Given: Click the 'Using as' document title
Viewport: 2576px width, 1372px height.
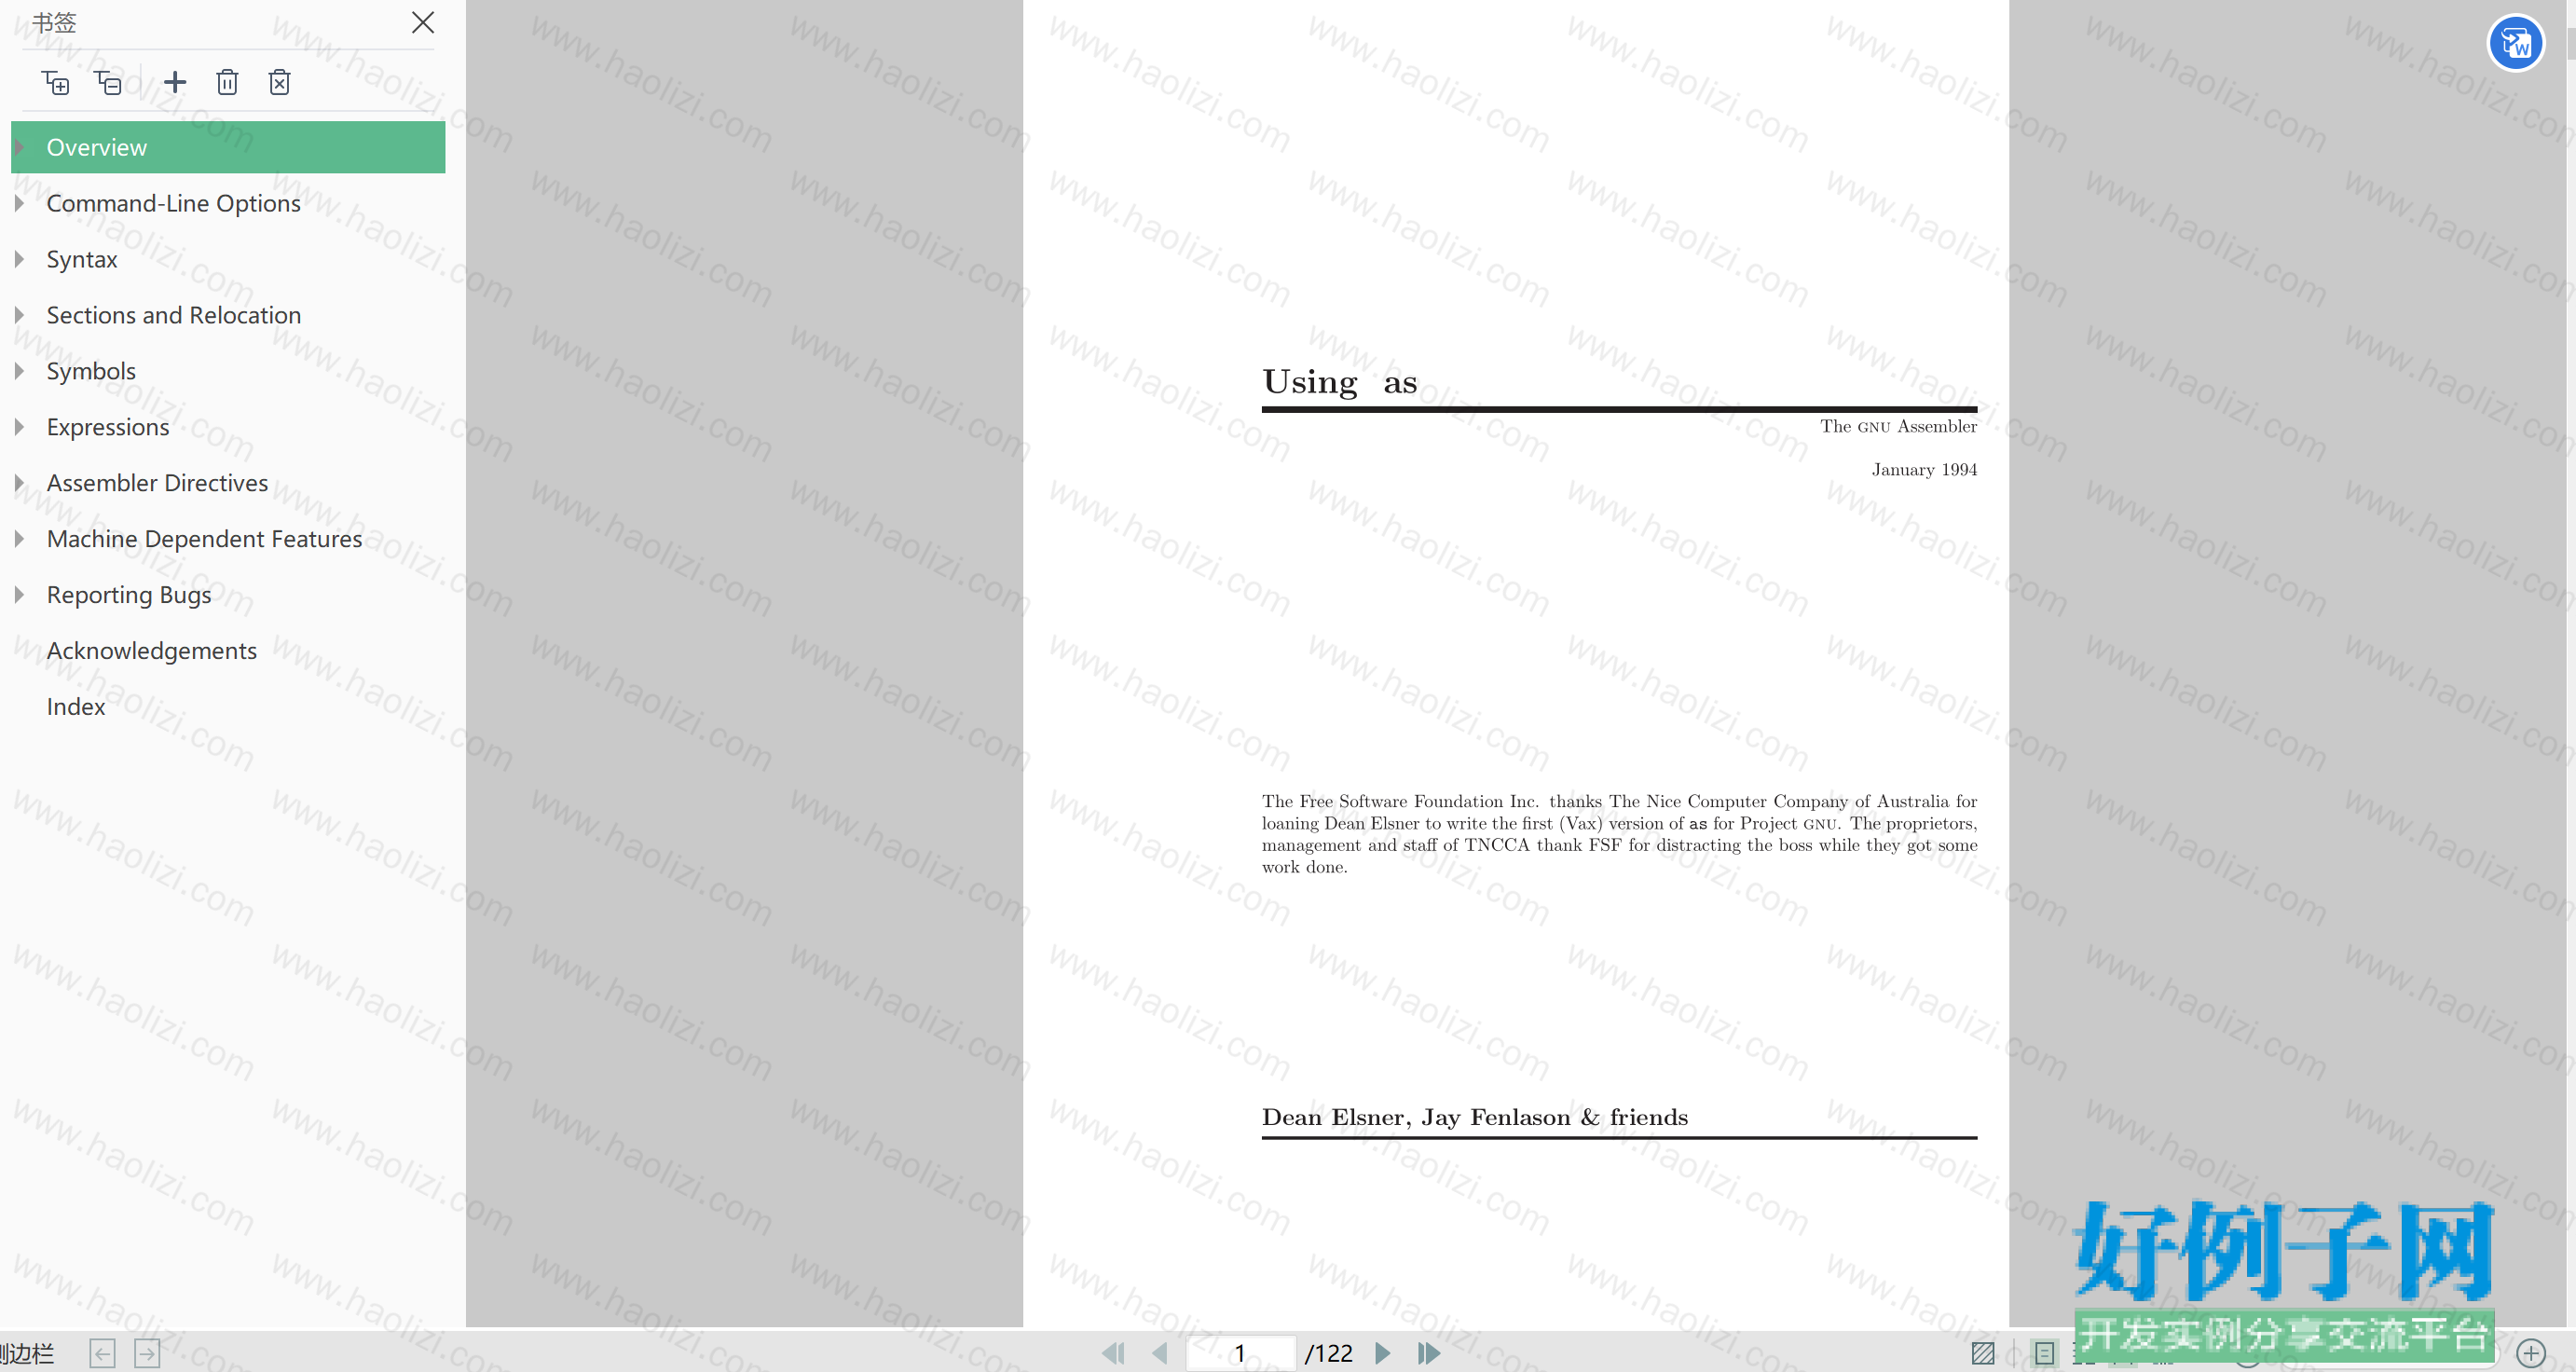Looking at the screenshot, I should [1339, 382].
